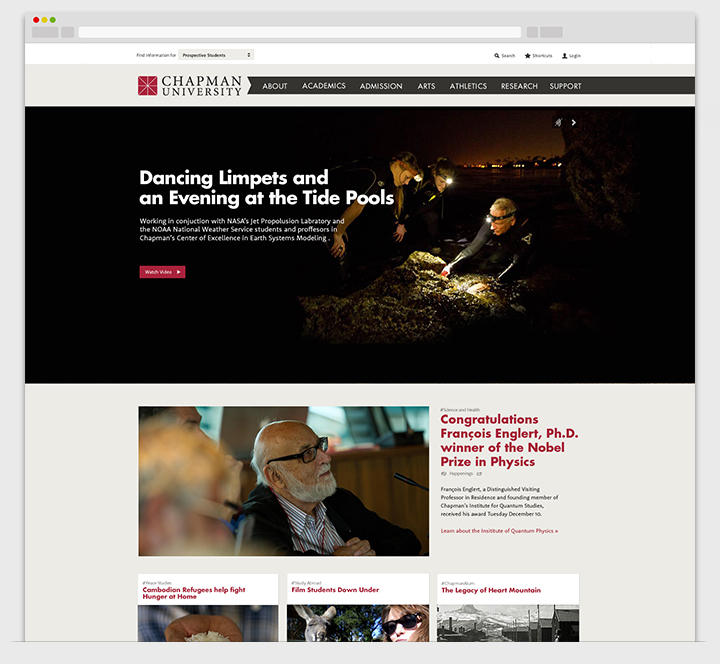Screen dimensions: 720x664
Task: Click the Search magnifier icon
Action: [x=497, y=56]
